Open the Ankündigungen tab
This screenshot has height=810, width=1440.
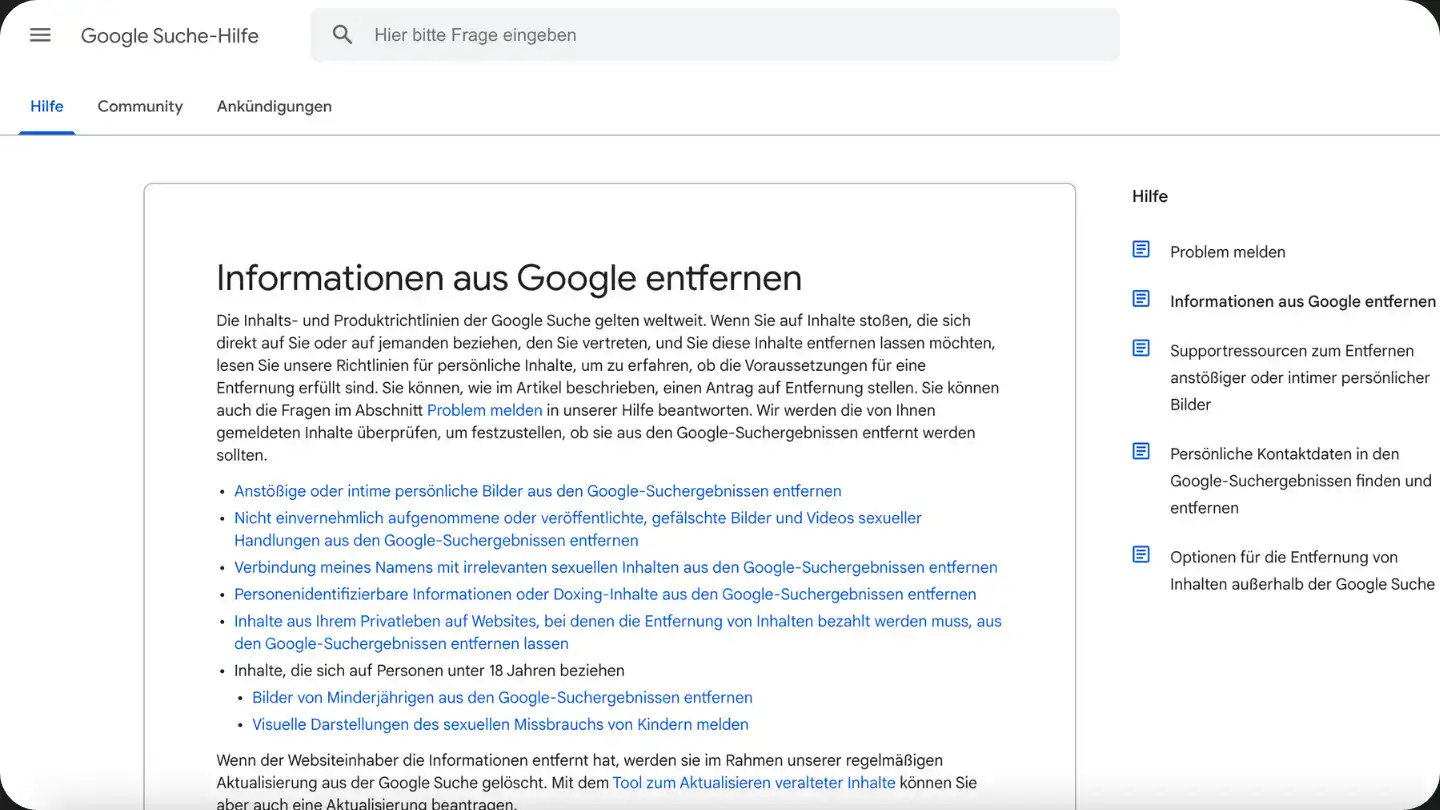274,106
